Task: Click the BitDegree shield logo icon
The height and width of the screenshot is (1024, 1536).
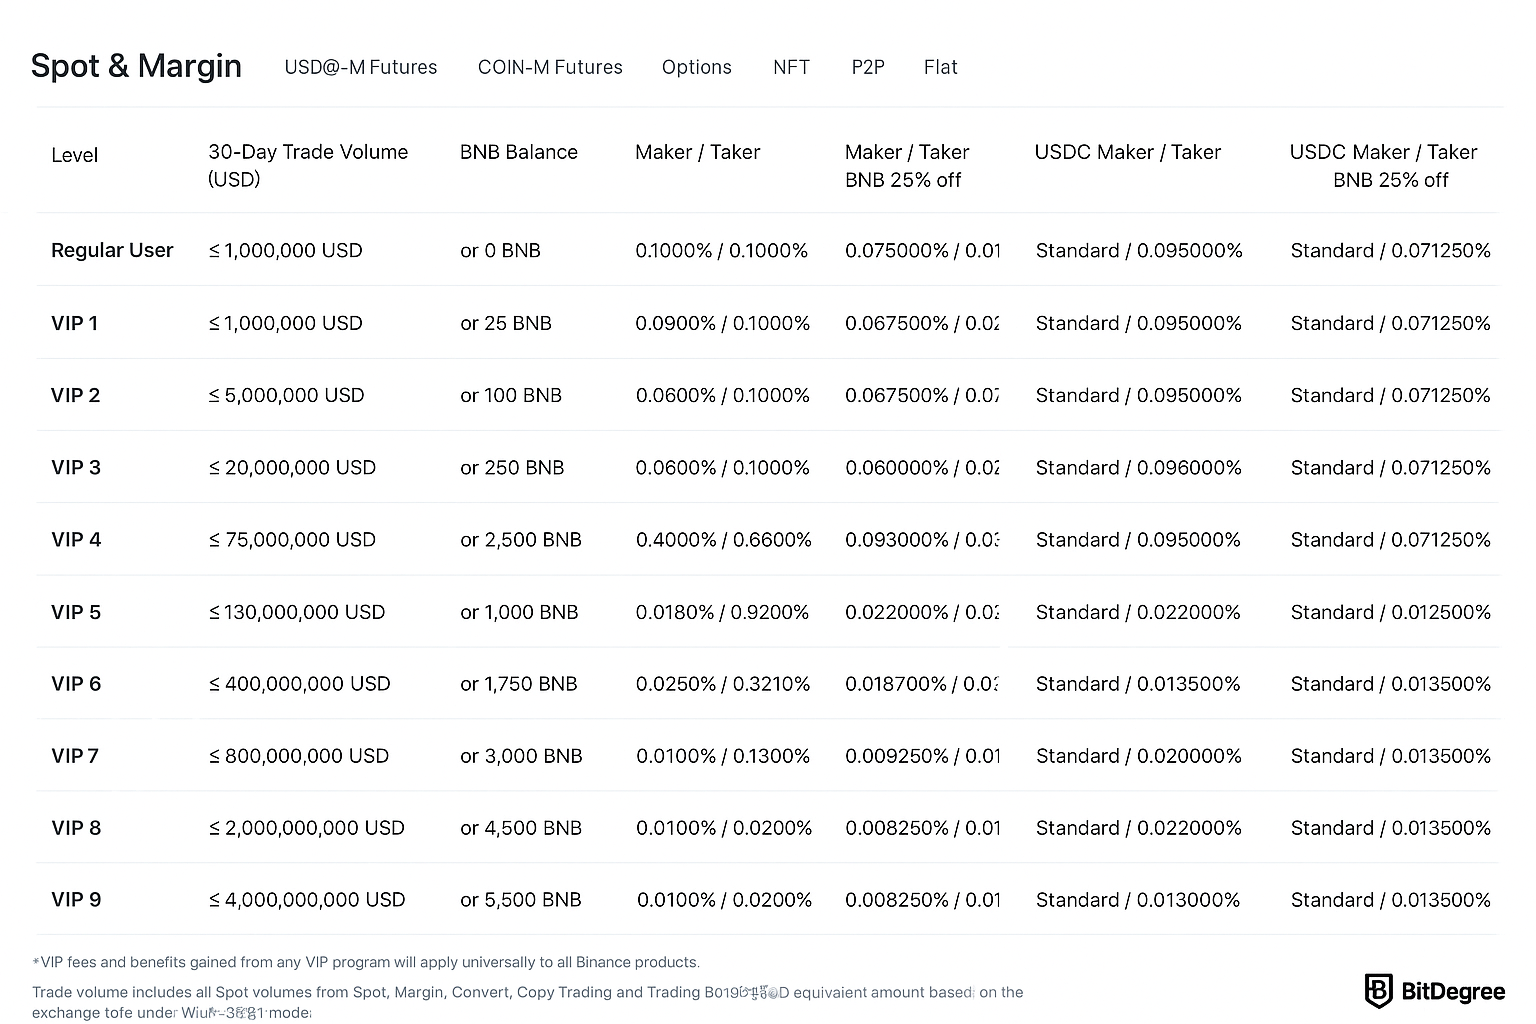Action: point(1378,991)
